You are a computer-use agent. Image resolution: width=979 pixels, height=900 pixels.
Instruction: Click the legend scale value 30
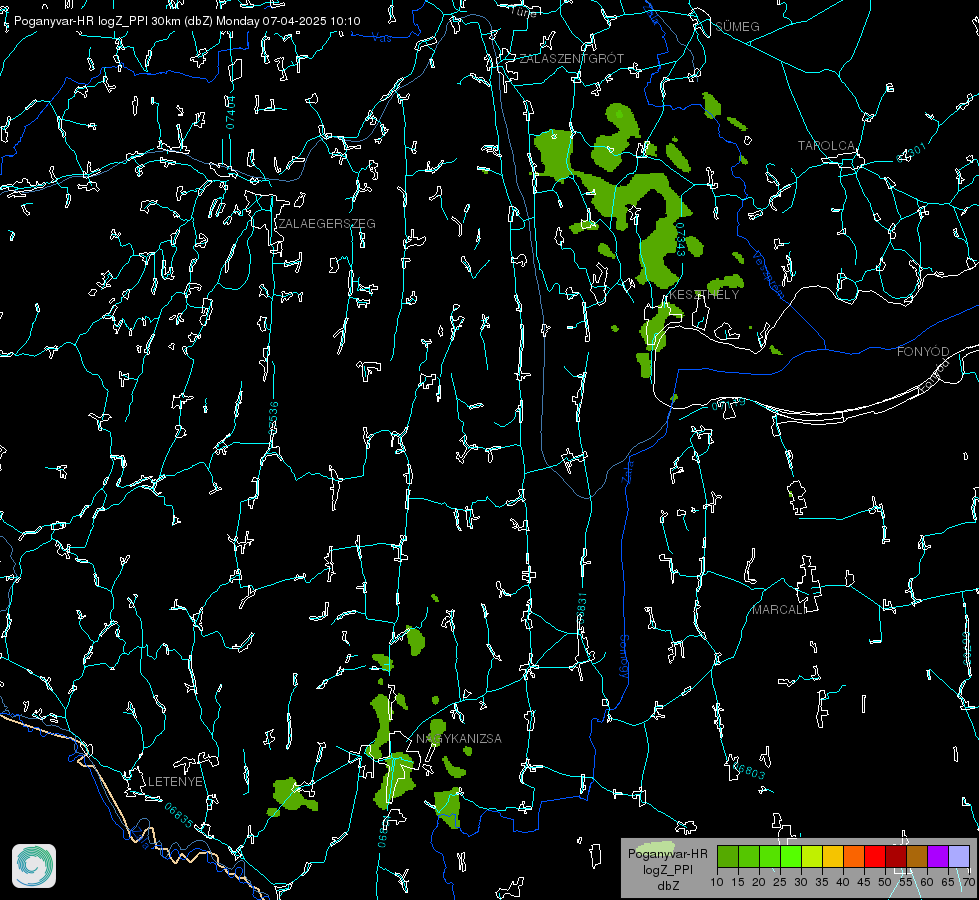pos(800,882)
